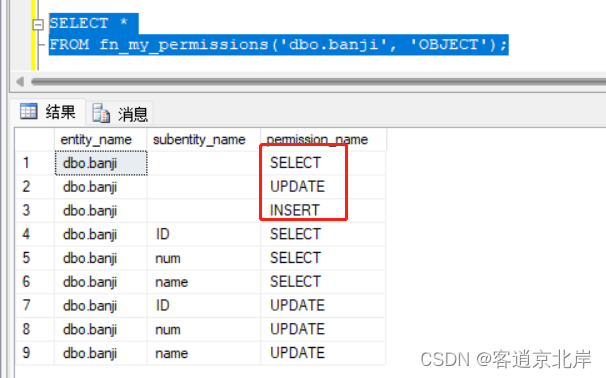
Task: Click dbo.banji cell in row 8
Action: [100, 329]
